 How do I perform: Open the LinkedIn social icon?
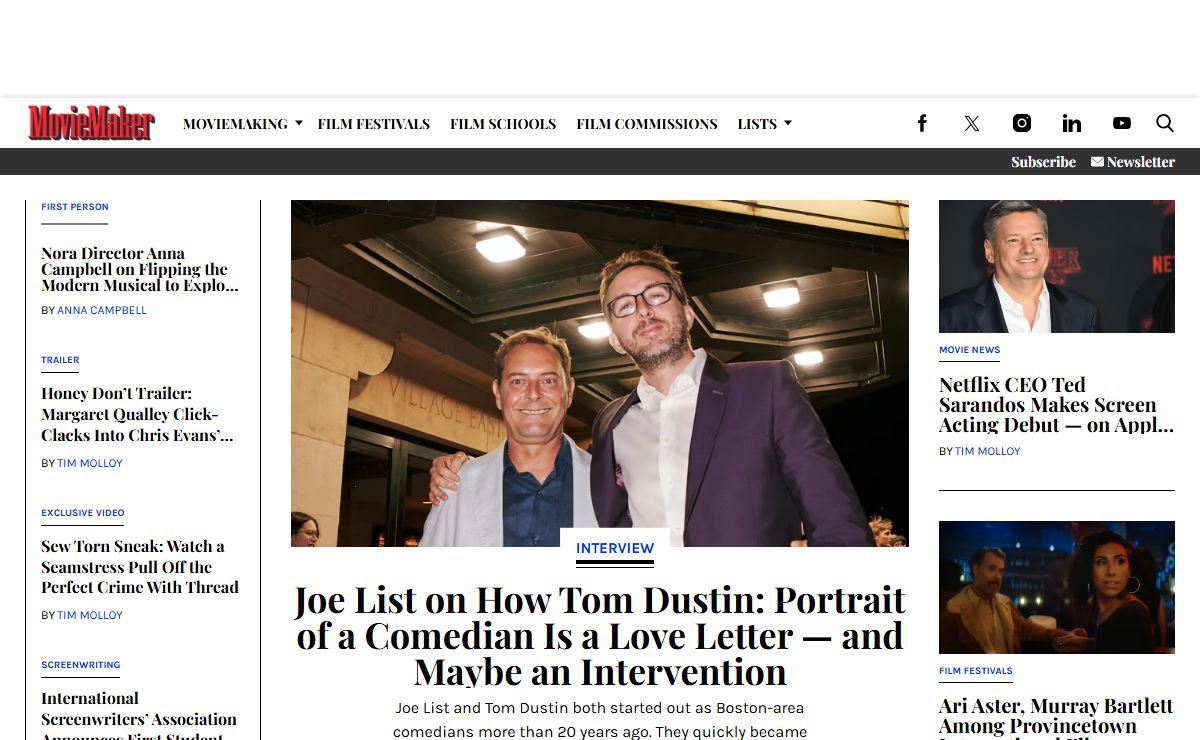pos(1072,123)
